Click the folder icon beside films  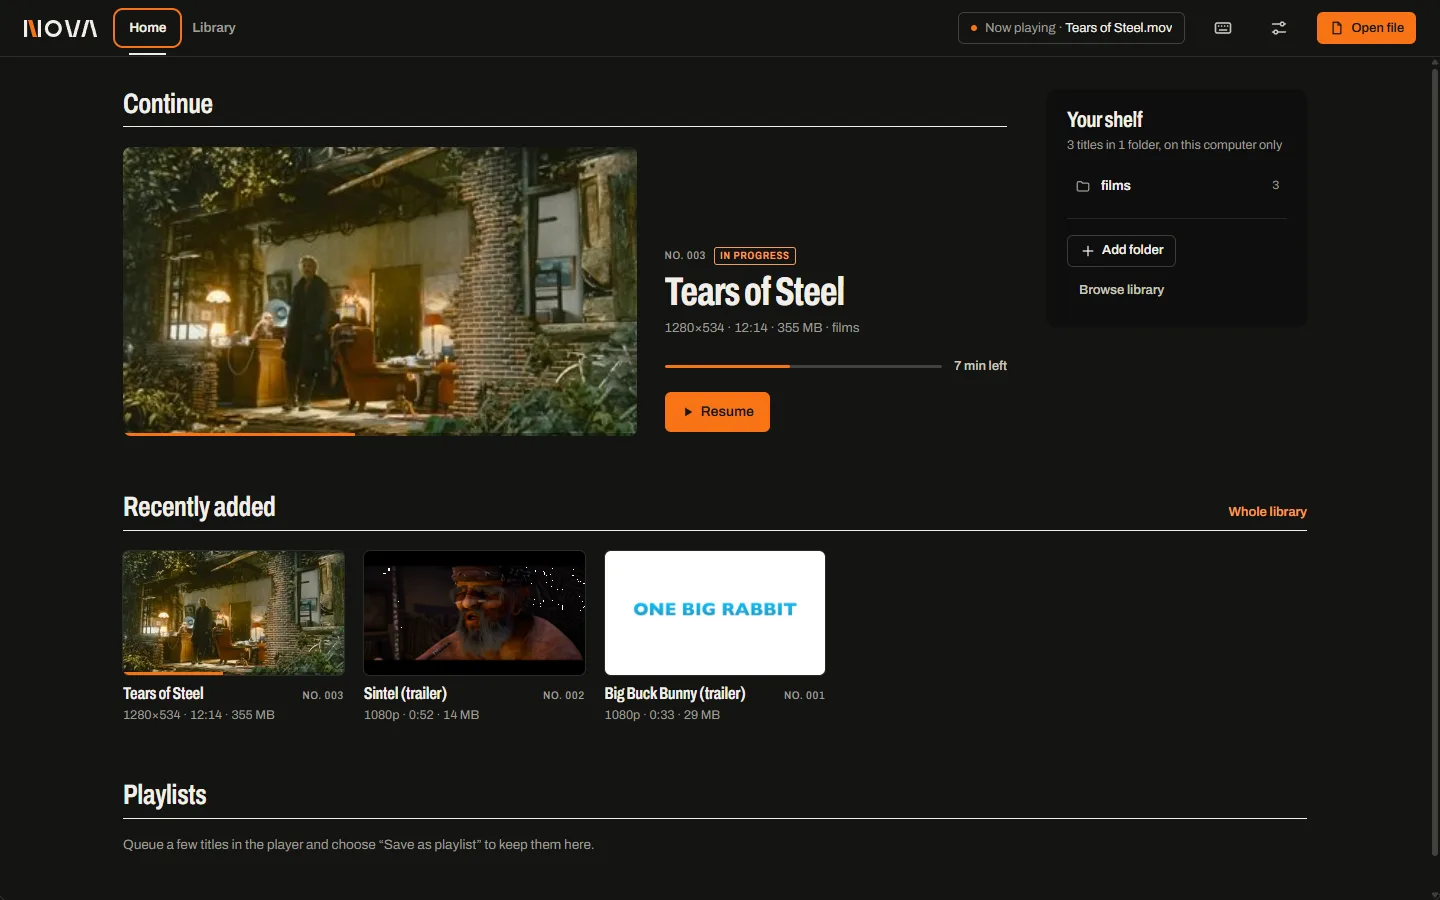(x=1083, y=186)
